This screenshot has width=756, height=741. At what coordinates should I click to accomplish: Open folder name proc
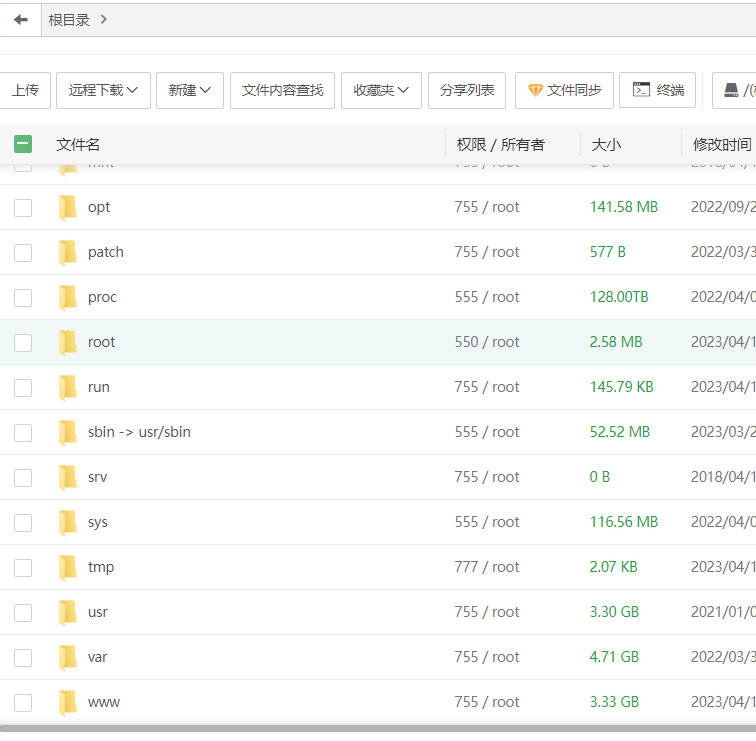(x=102, y=297)
